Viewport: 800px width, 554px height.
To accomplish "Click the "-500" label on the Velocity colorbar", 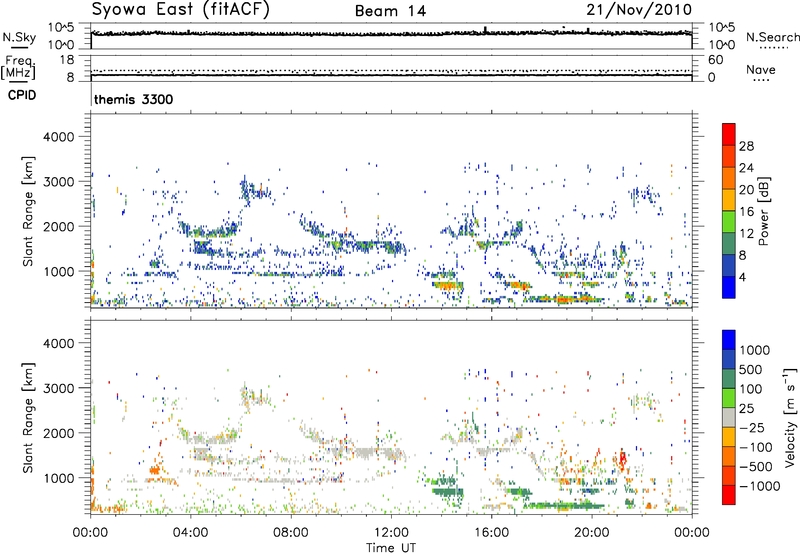I will [756, 467].
